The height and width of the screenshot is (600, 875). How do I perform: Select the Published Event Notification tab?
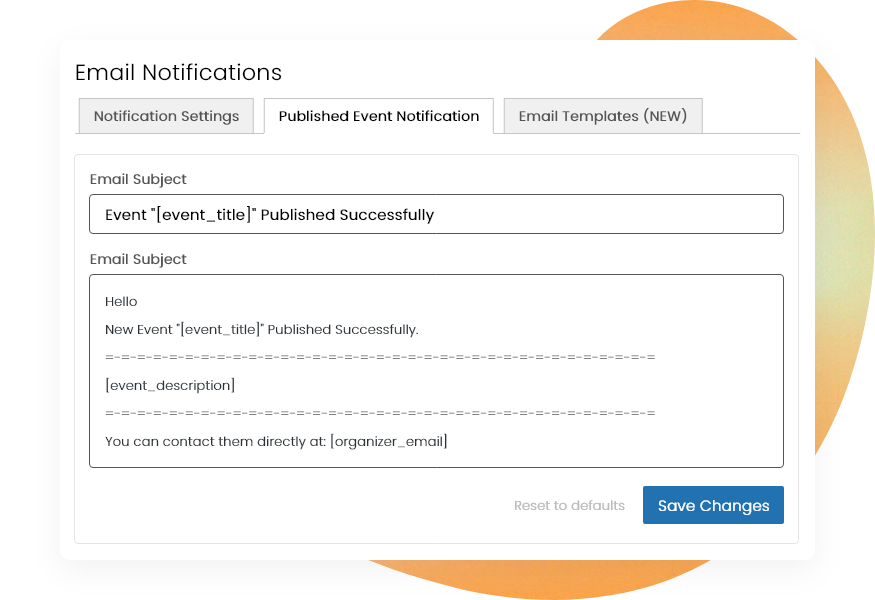[x=379, y=116]
